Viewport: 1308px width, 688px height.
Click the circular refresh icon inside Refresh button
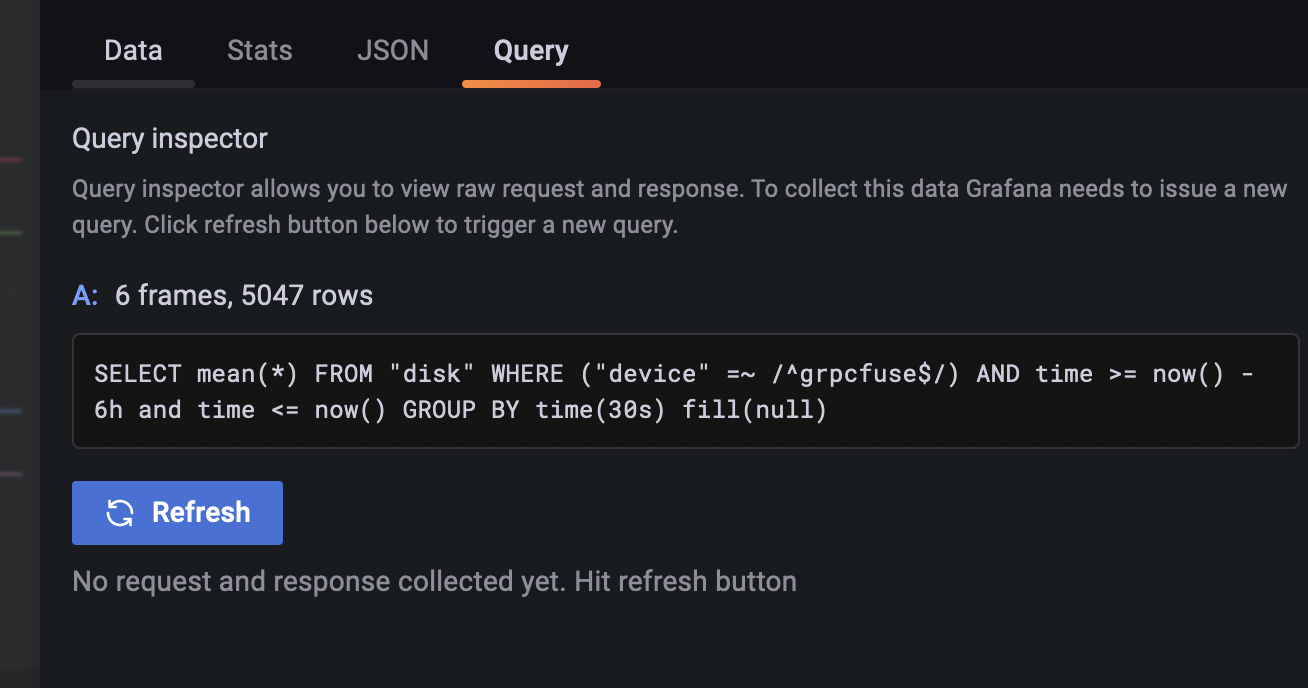pos(120,512)
